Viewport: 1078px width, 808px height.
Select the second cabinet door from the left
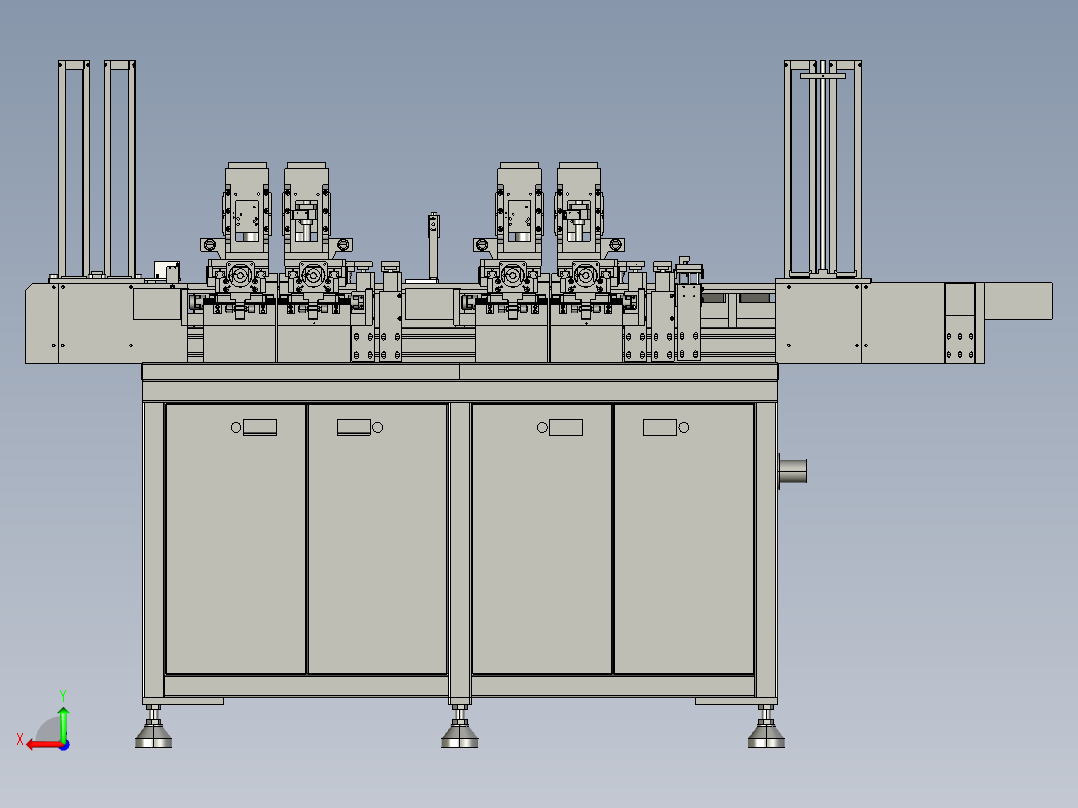377,539
